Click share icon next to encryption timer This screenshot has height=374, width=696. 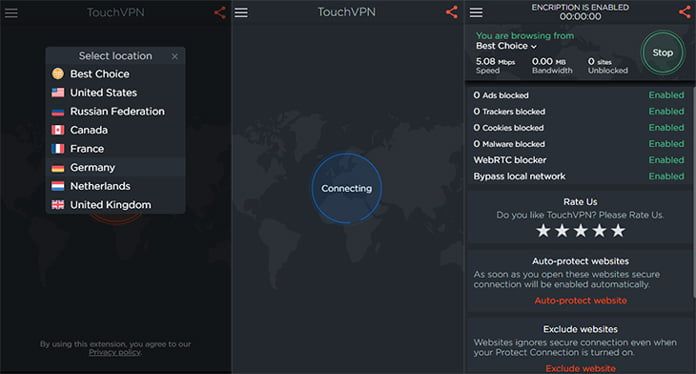685,12
